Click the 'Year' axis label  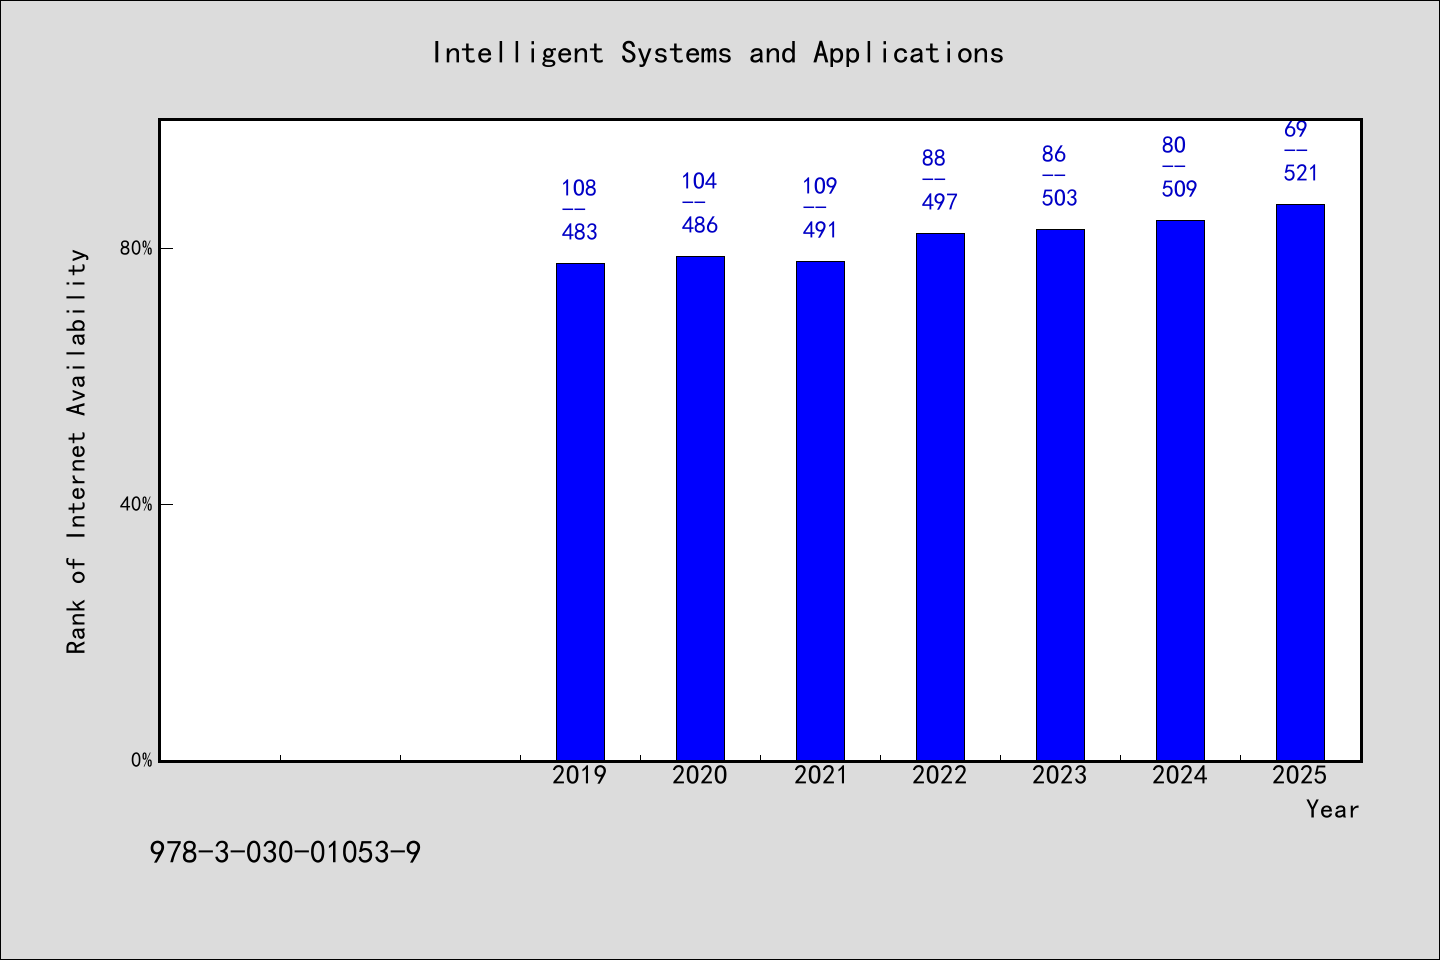pos(1332,809)
